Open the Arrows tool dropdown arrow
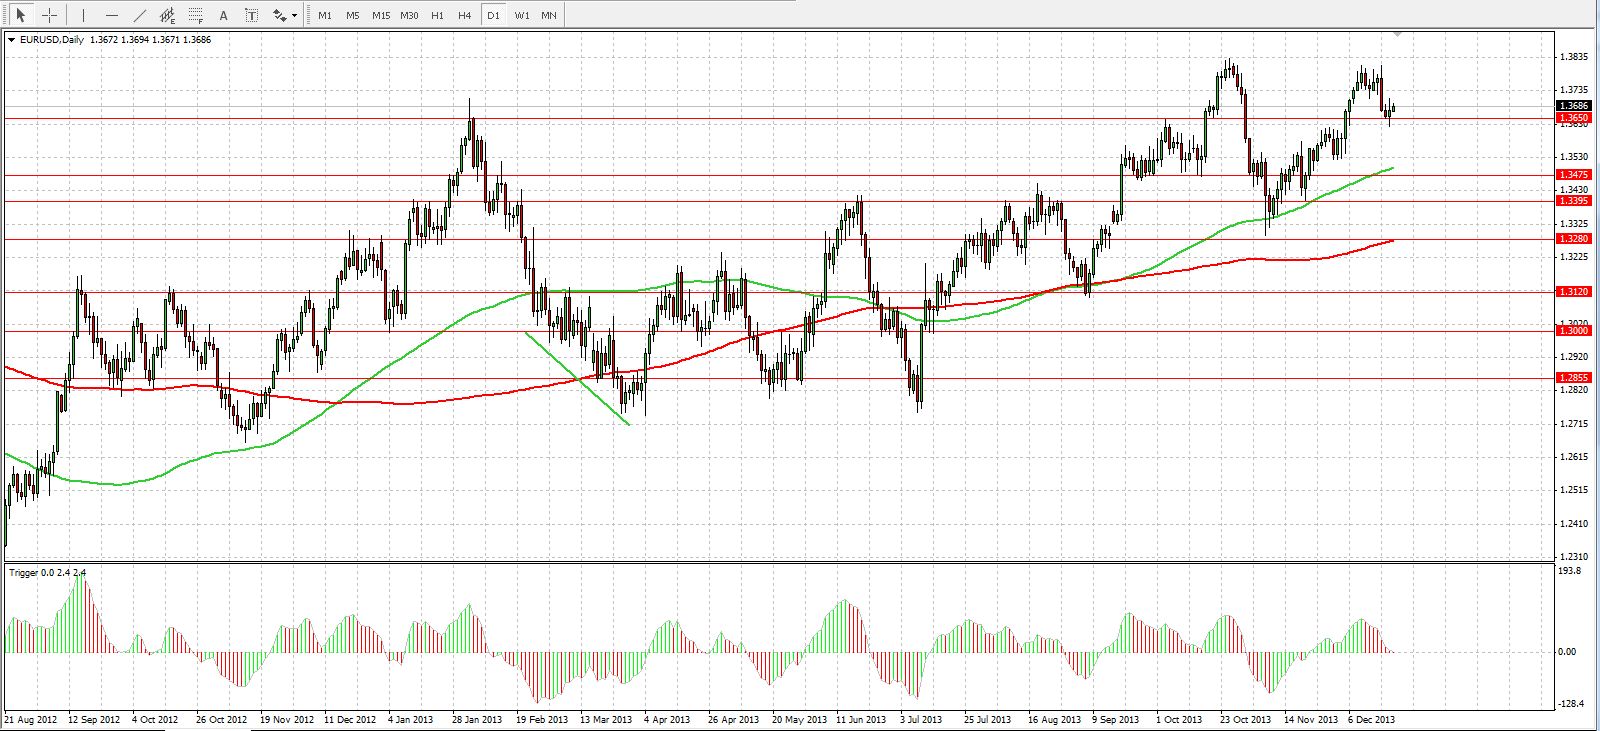The width and height of the screenshot is (1600, 731). [x=294, y=16]
